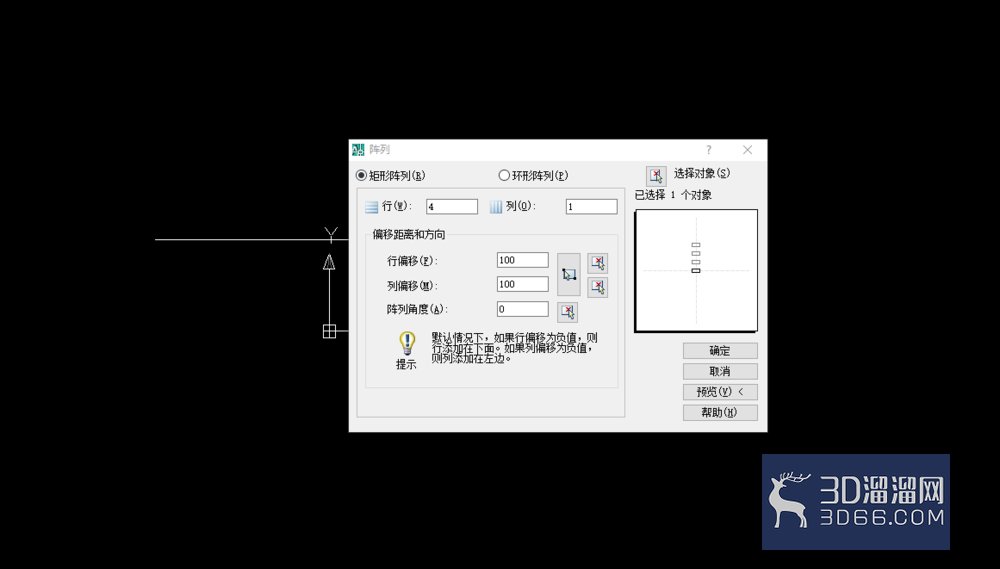Screen dimensions: 1000x569
Task: Click the select objects icon button
Action: tap(656, 175)
